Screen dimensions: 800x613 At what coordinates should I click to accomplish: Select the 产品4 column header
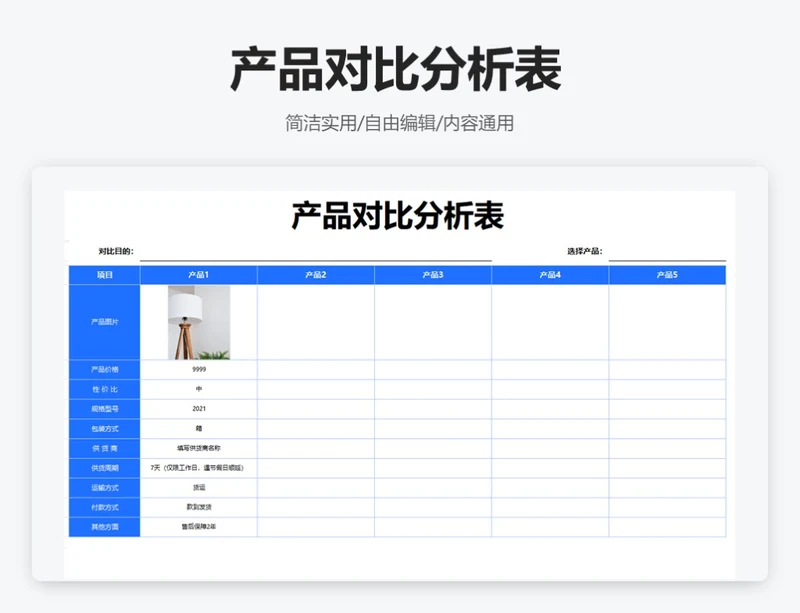(x=550, y=275)
